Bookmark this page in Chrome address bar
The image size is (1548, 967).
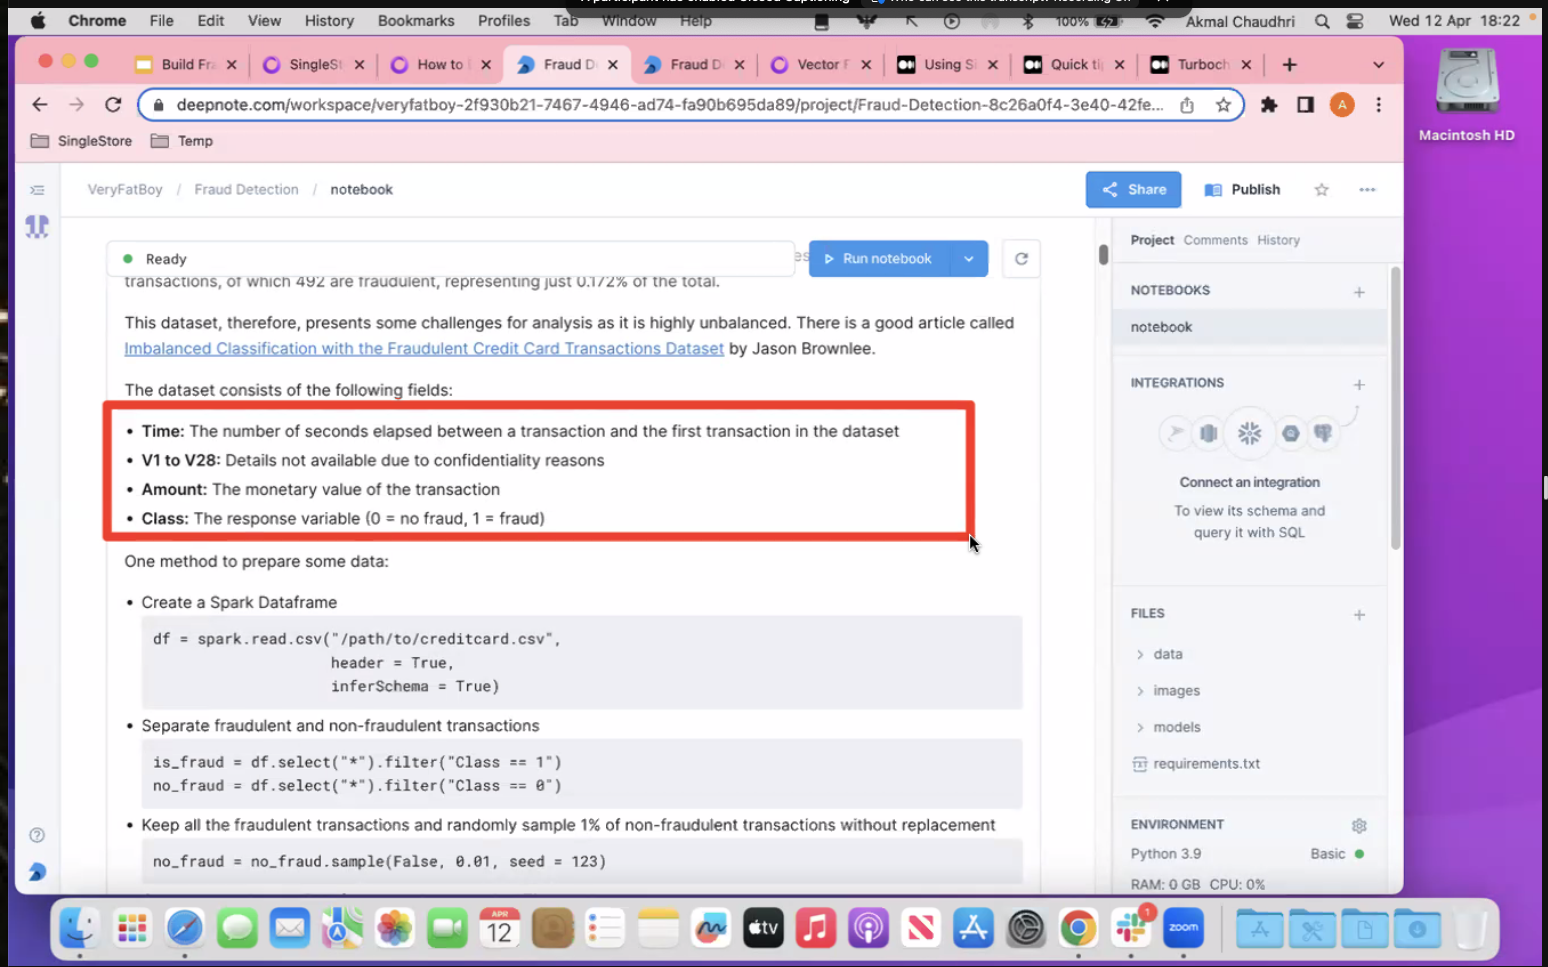[x=1223, y=105]
